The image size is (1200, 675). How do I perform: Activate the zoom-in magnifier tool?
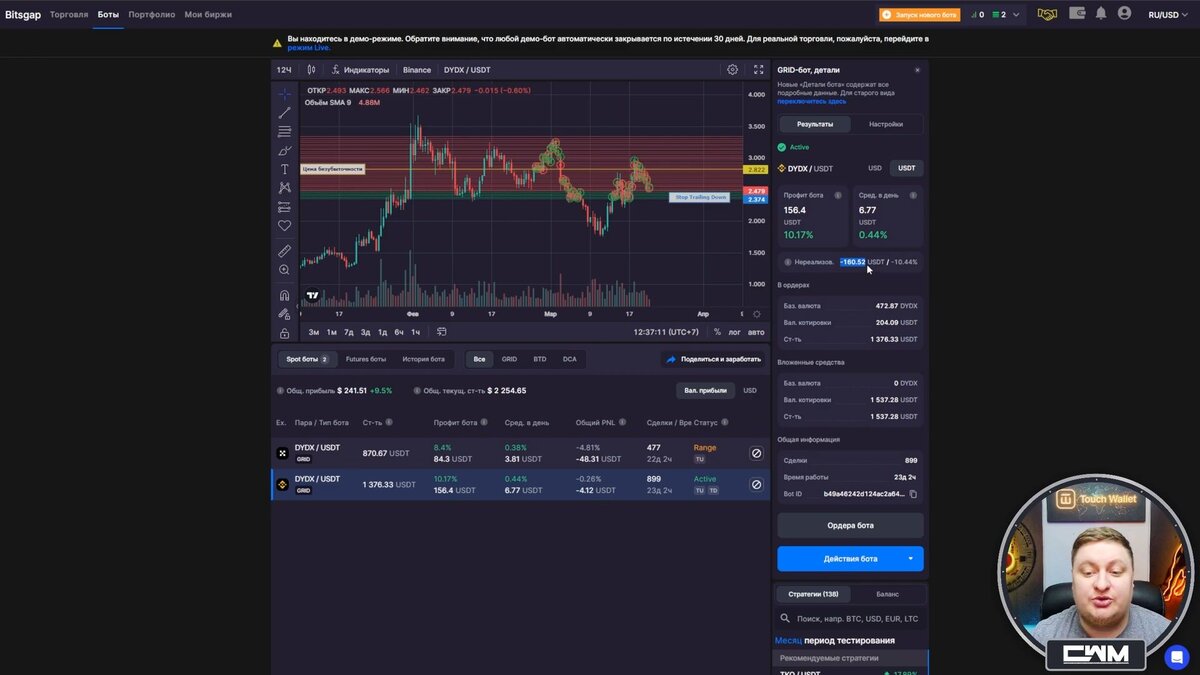[x=285, y=270]
